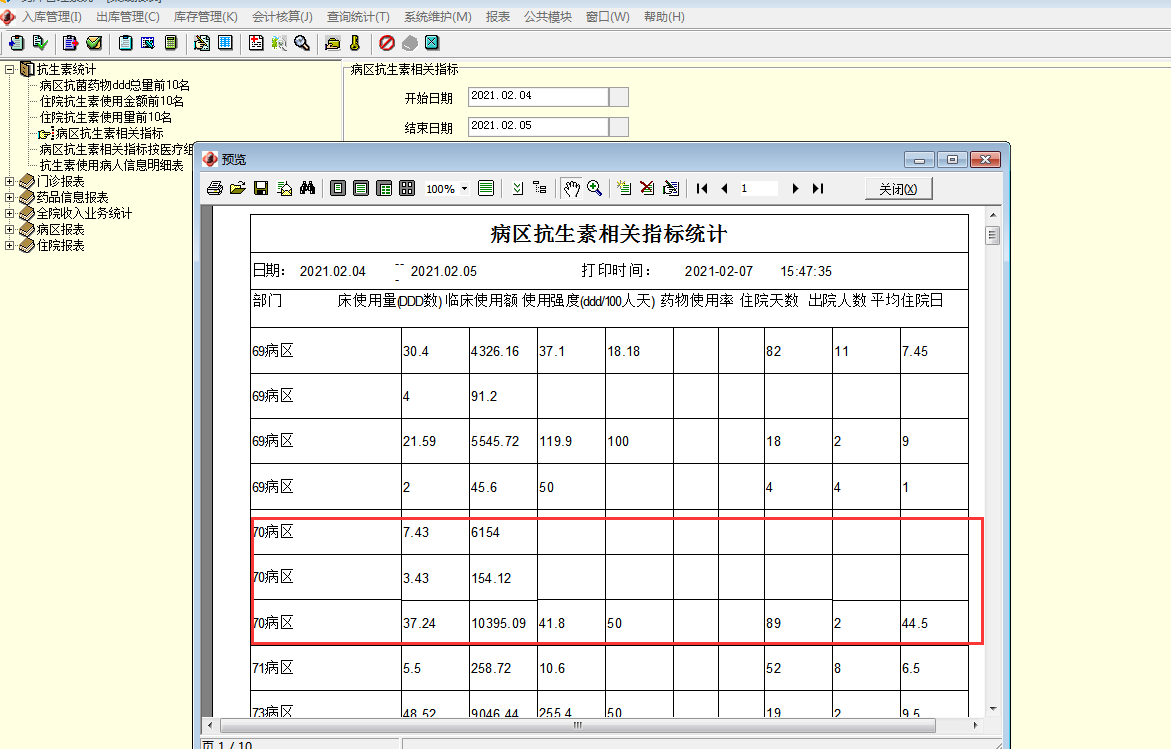Select 住院抗生素使用量前10名 tree item
Viewport: 1171px width, 749px height.
tap(105, 117)
